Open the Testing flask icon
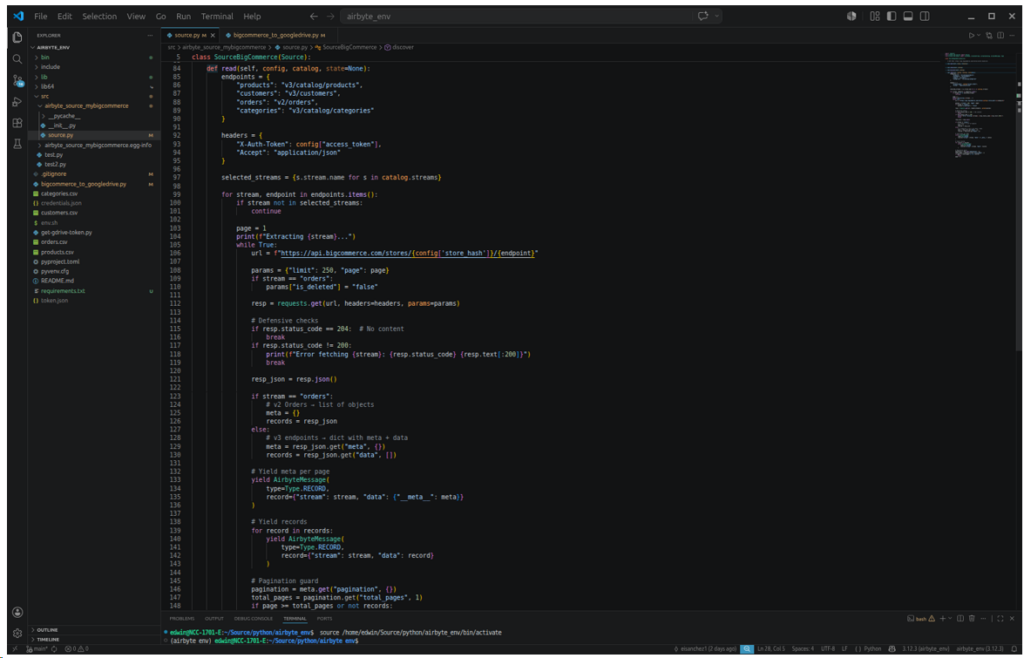The image size is (1024, 658). pyautogui.click(x=18, y=144)
